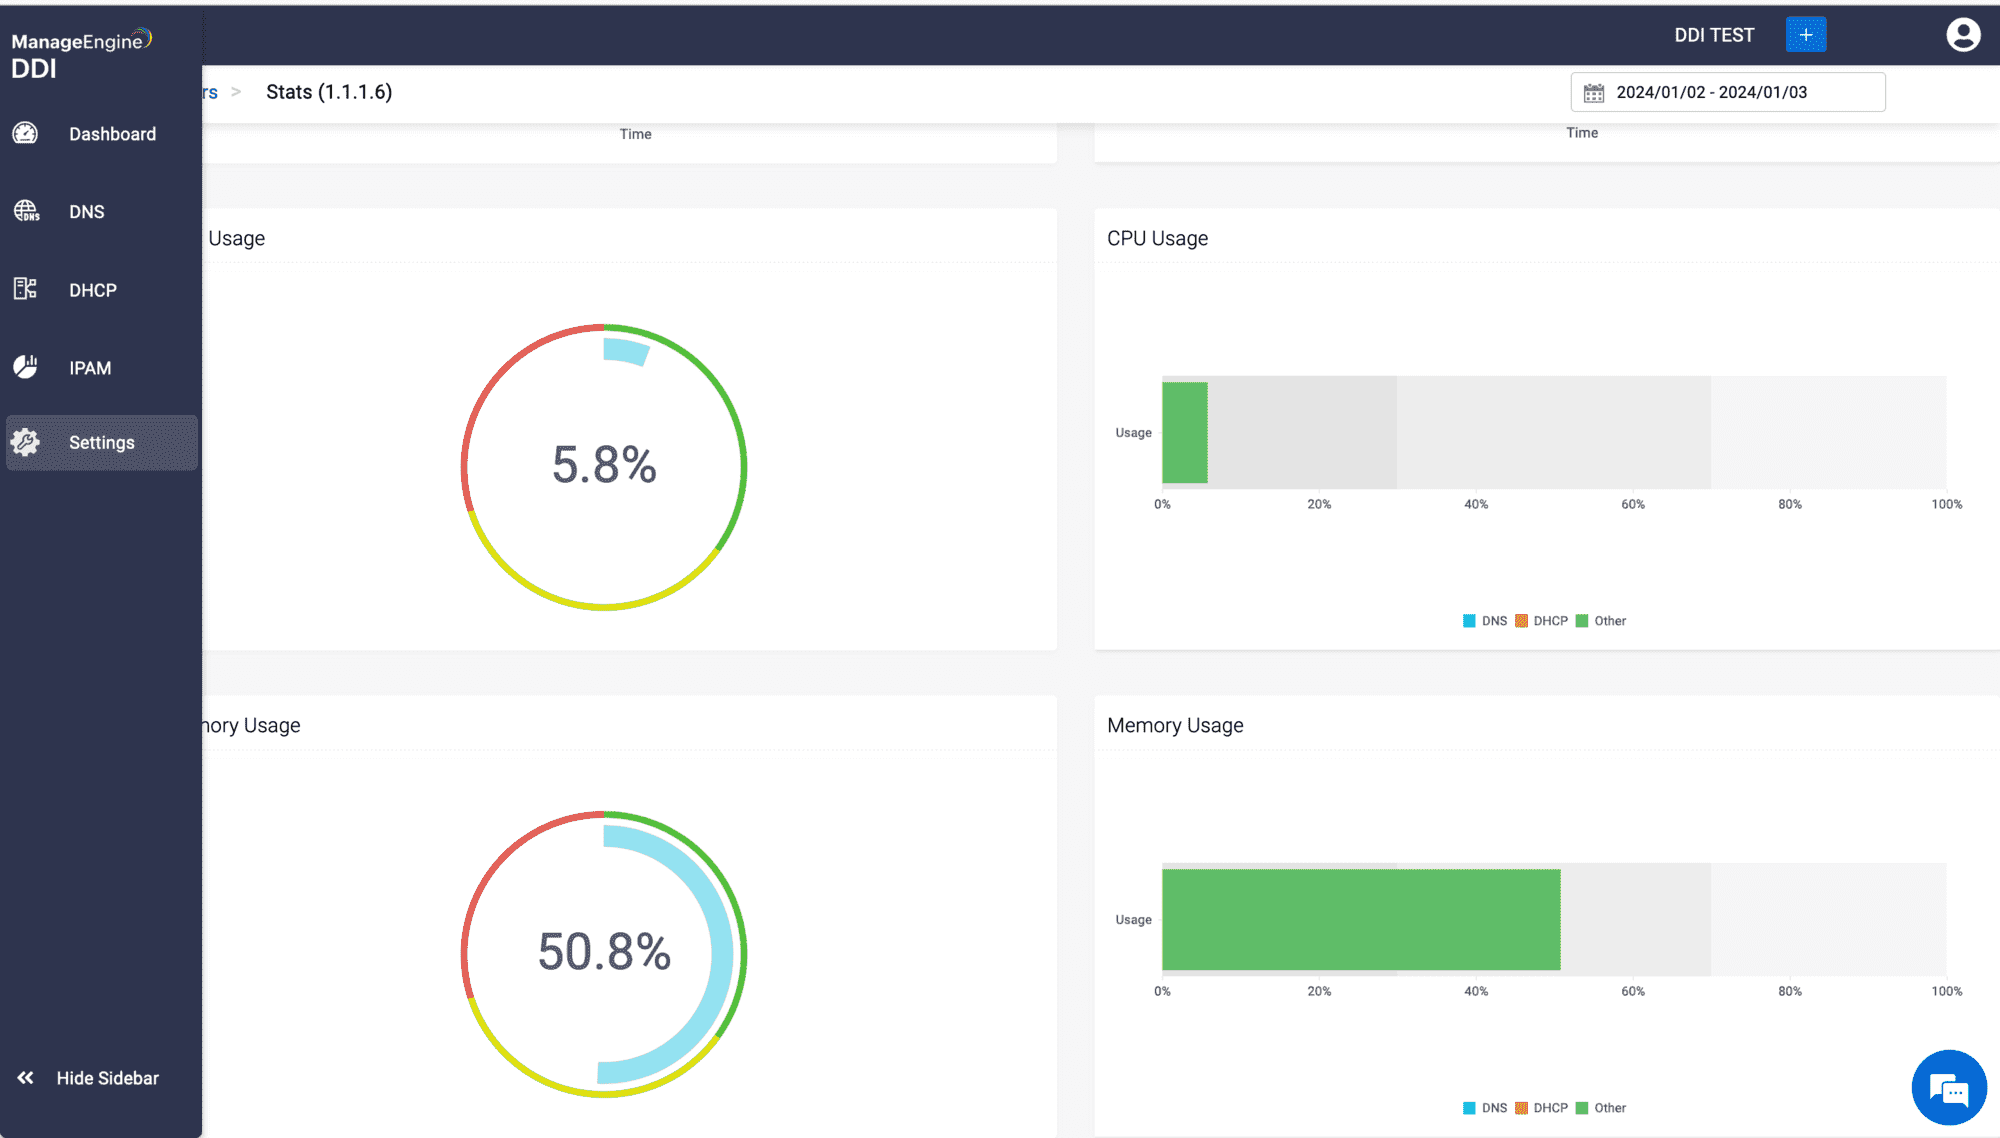Collapse sidebar using Hide Sidebar arrows

click(25, 1078)
